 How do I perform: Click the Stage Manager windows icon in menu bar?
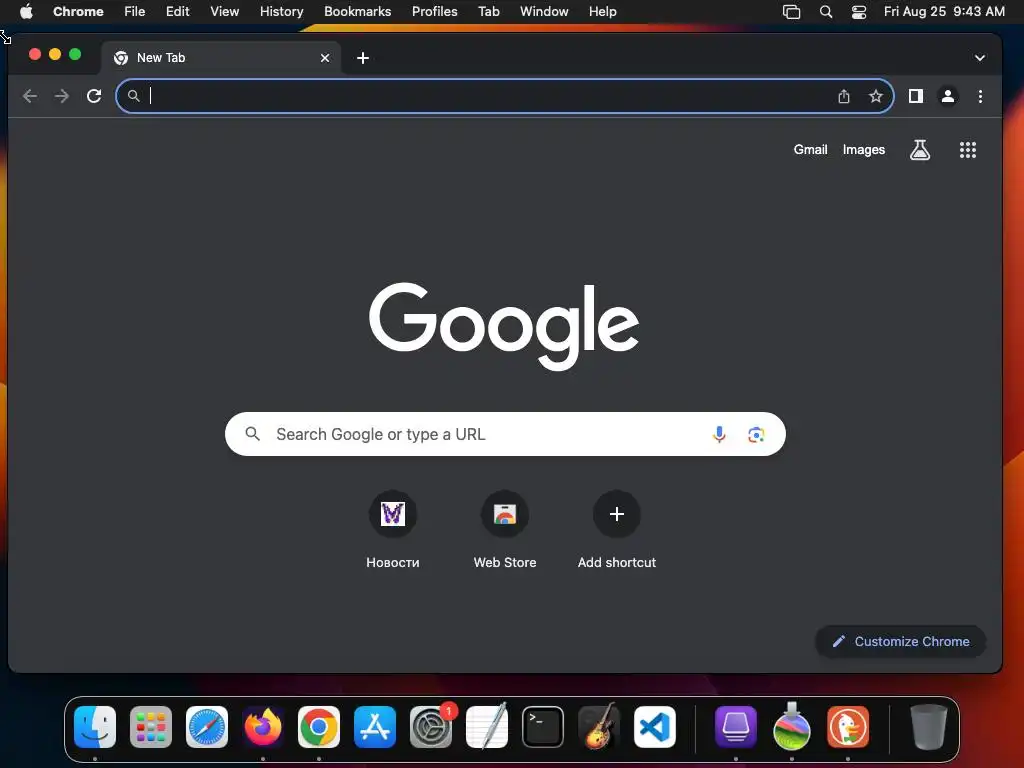pos(792,12)
